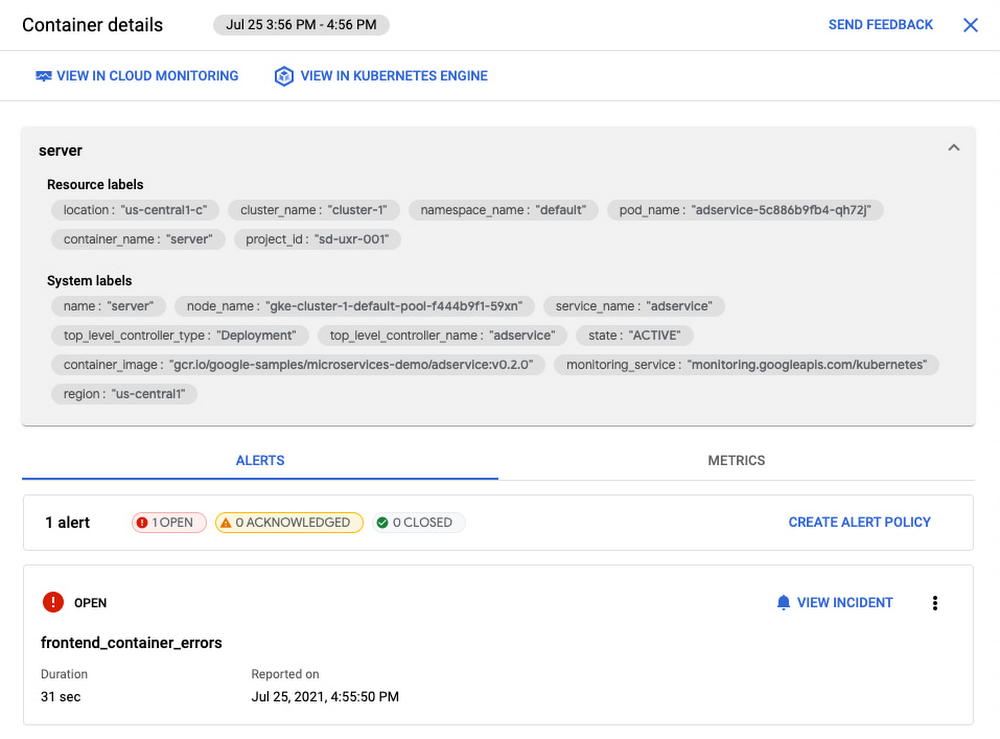The image size is (1000, 739).
Task: Click the name "server" system label chip
Action: 108,306
